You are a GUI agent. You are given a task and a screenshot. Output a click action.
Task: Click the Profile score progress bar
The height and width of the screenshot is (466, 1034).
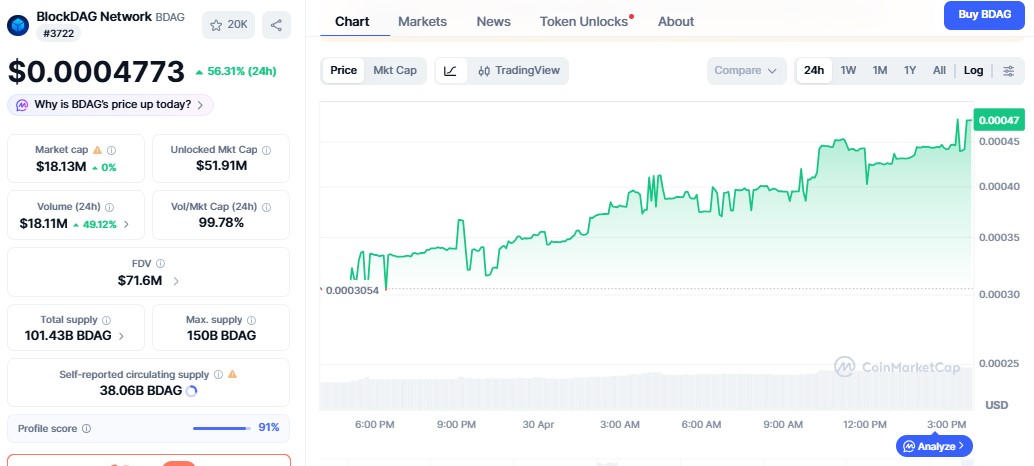click(x=222, y=428)
